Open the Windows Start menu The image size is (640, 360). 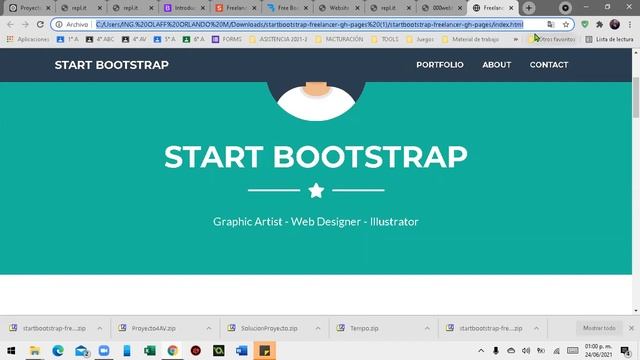11,351
